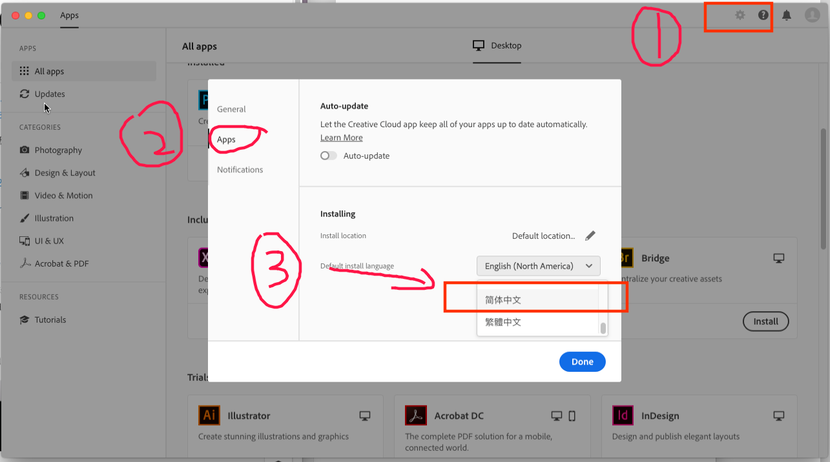Viewport: 830px width, 462px height.
Task: Click the Acrobat DC app name
Action: pyautogui.click(x=459, y=416)
